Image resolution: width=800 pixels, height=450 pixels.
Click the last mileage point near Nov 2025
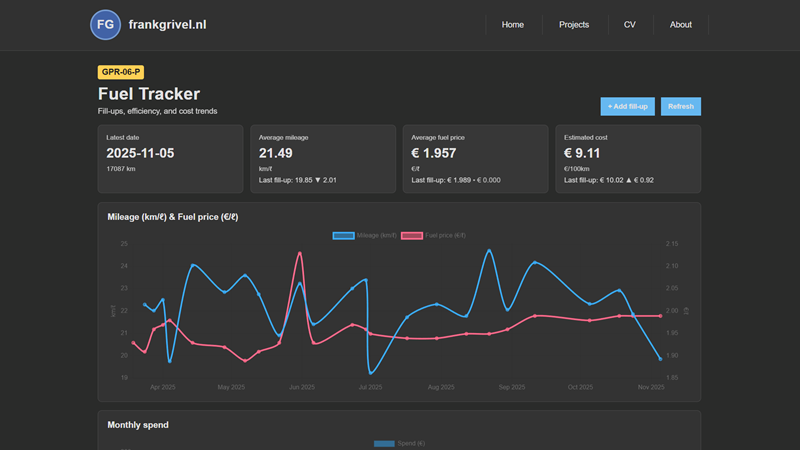coord(660,358)
